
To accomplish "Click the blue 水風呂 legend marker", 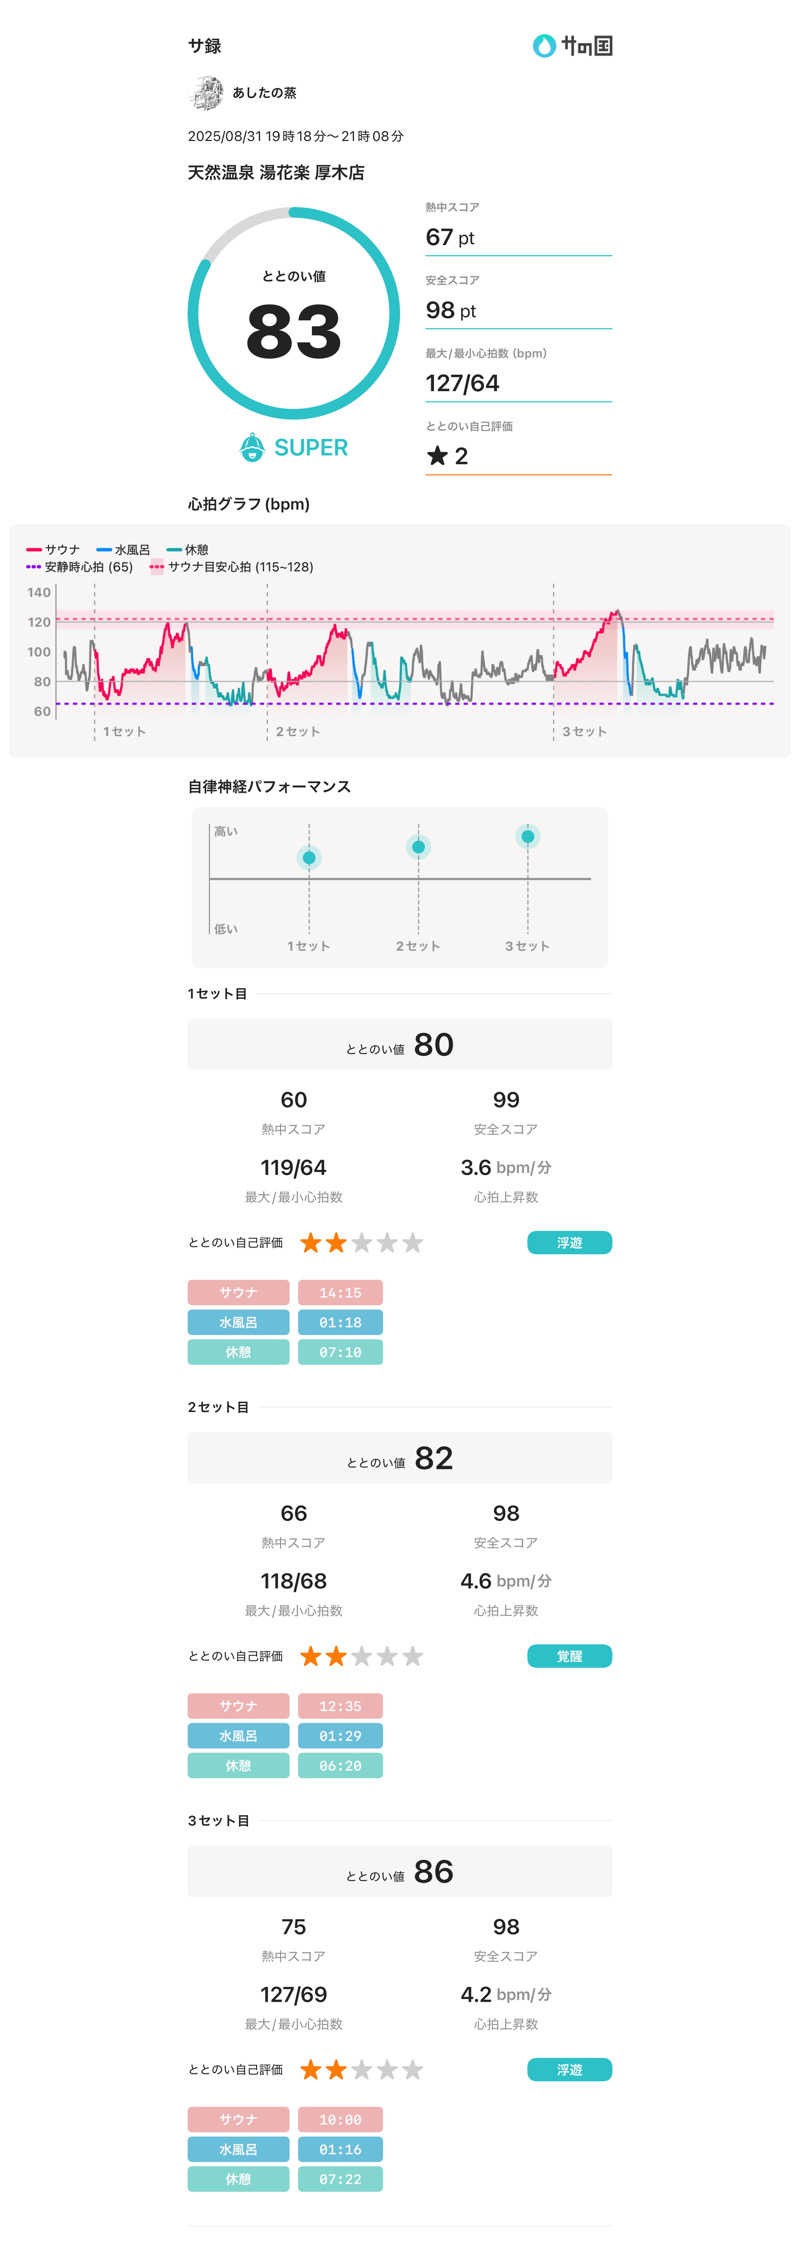I will coord(104,550).
